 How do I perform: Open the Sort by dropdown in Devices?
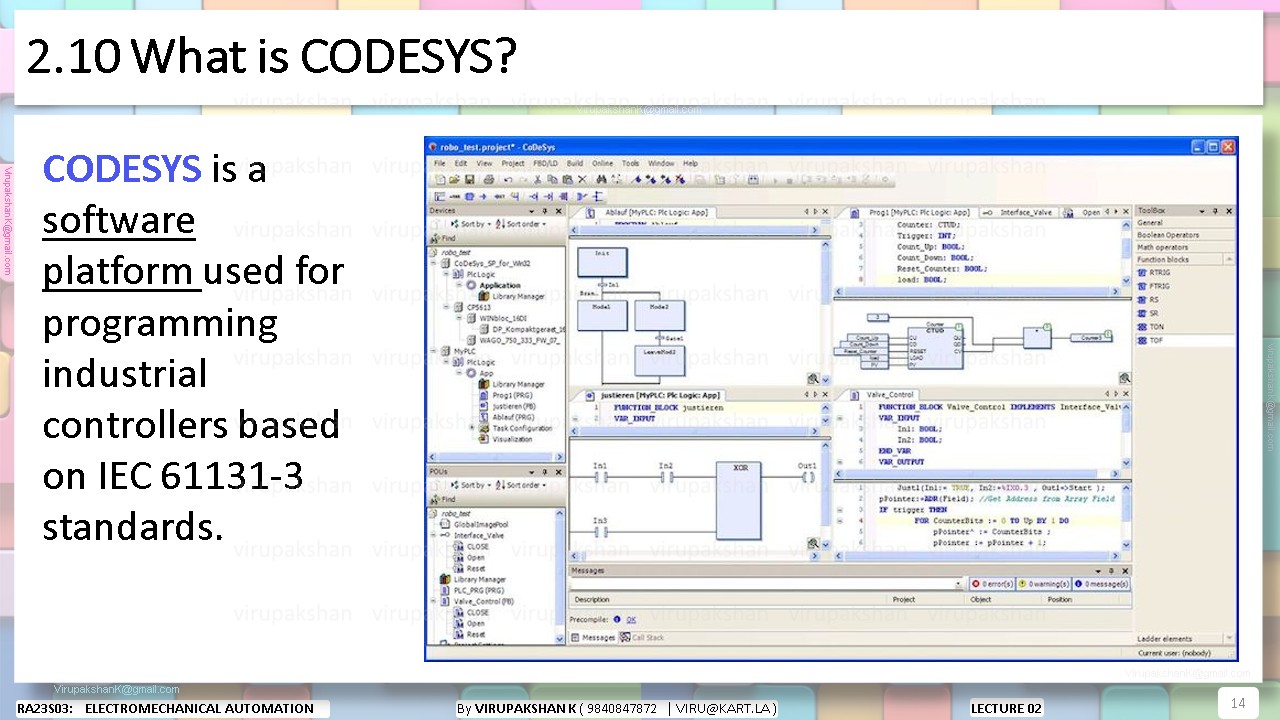(x=471, y=224)
